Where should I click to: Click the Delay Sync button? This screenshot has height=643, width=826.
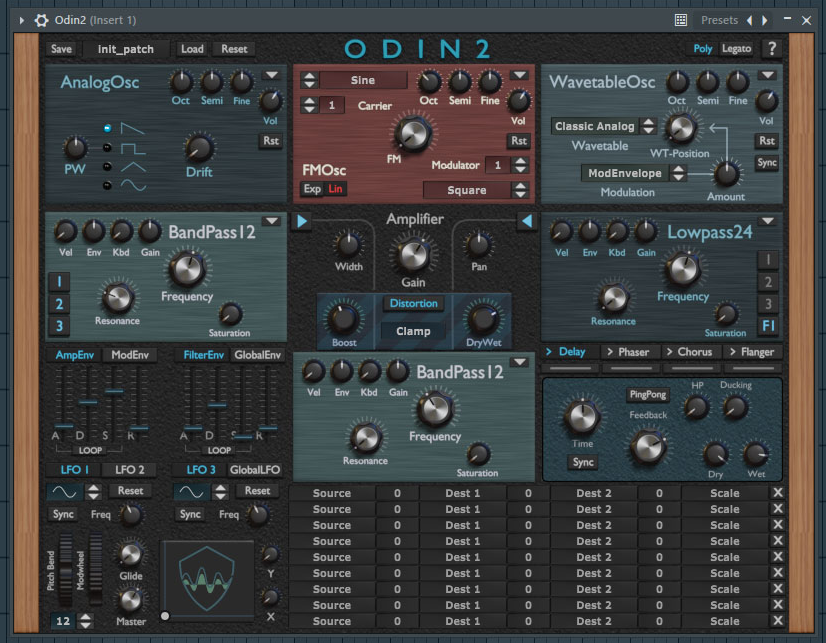pyautogui.click(x=583, y=462)
